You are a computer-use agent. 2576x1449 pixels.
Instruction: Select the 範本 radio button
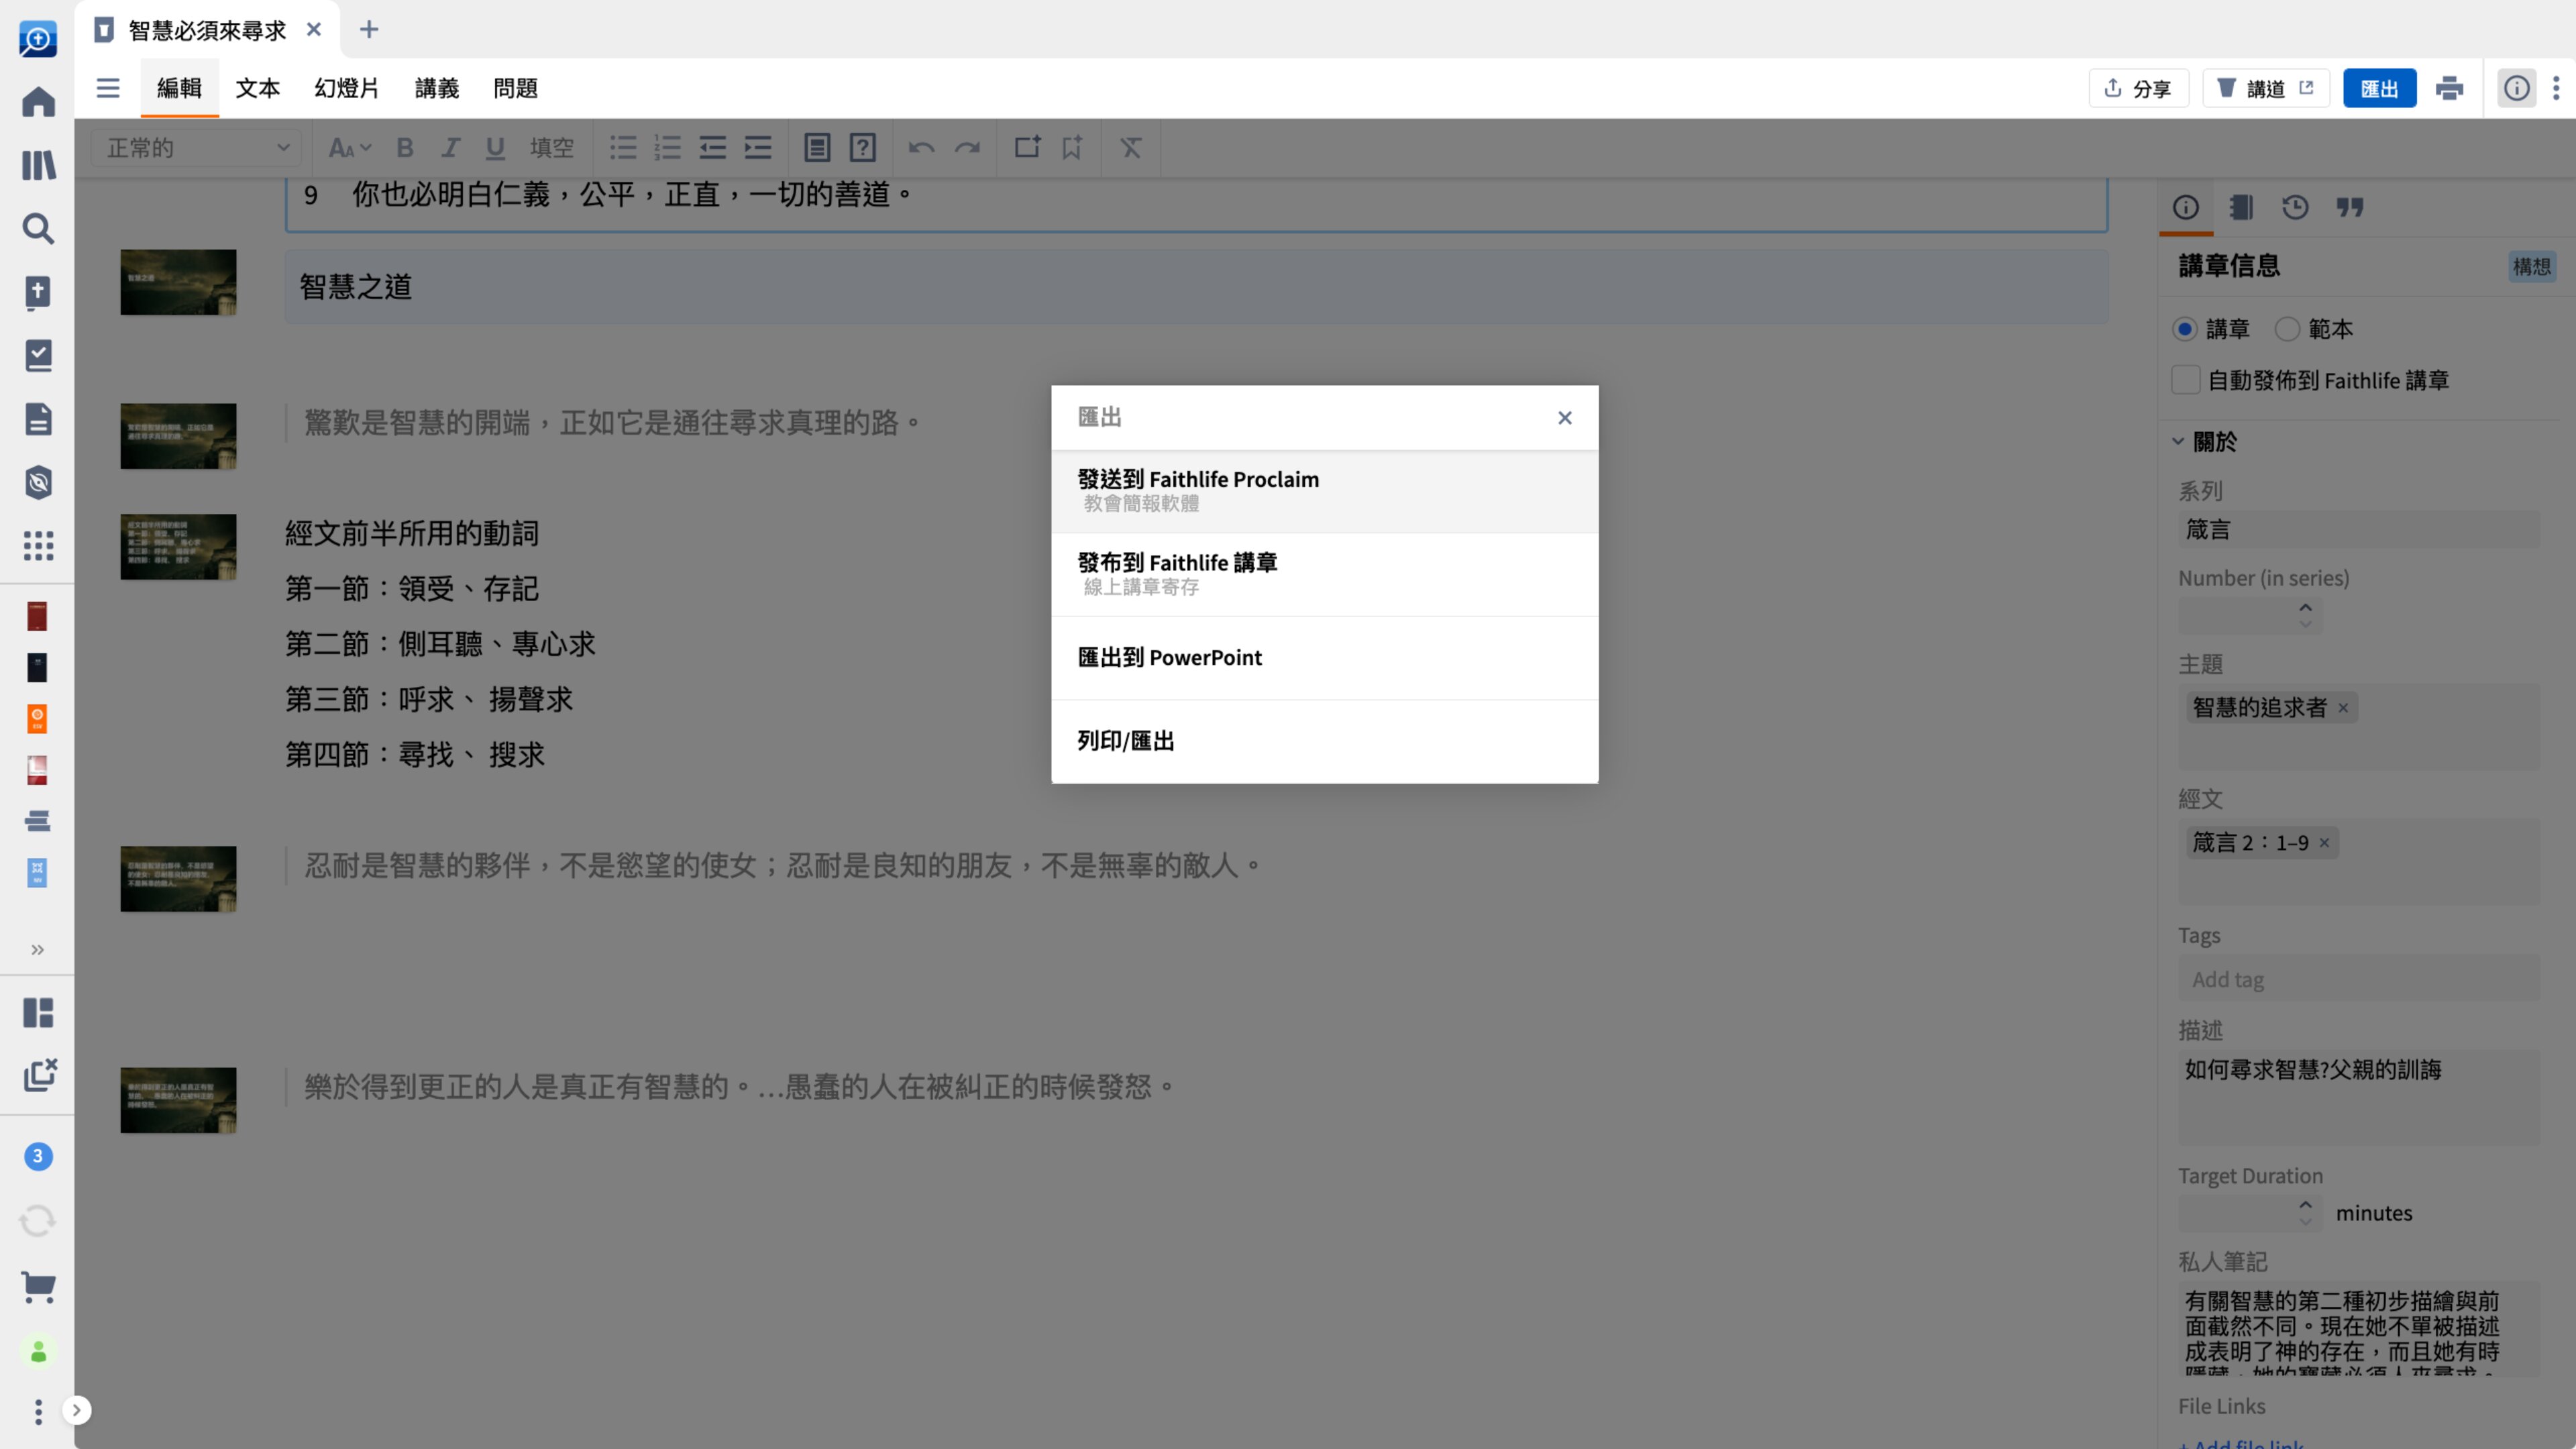click(x=2287, y=329)
